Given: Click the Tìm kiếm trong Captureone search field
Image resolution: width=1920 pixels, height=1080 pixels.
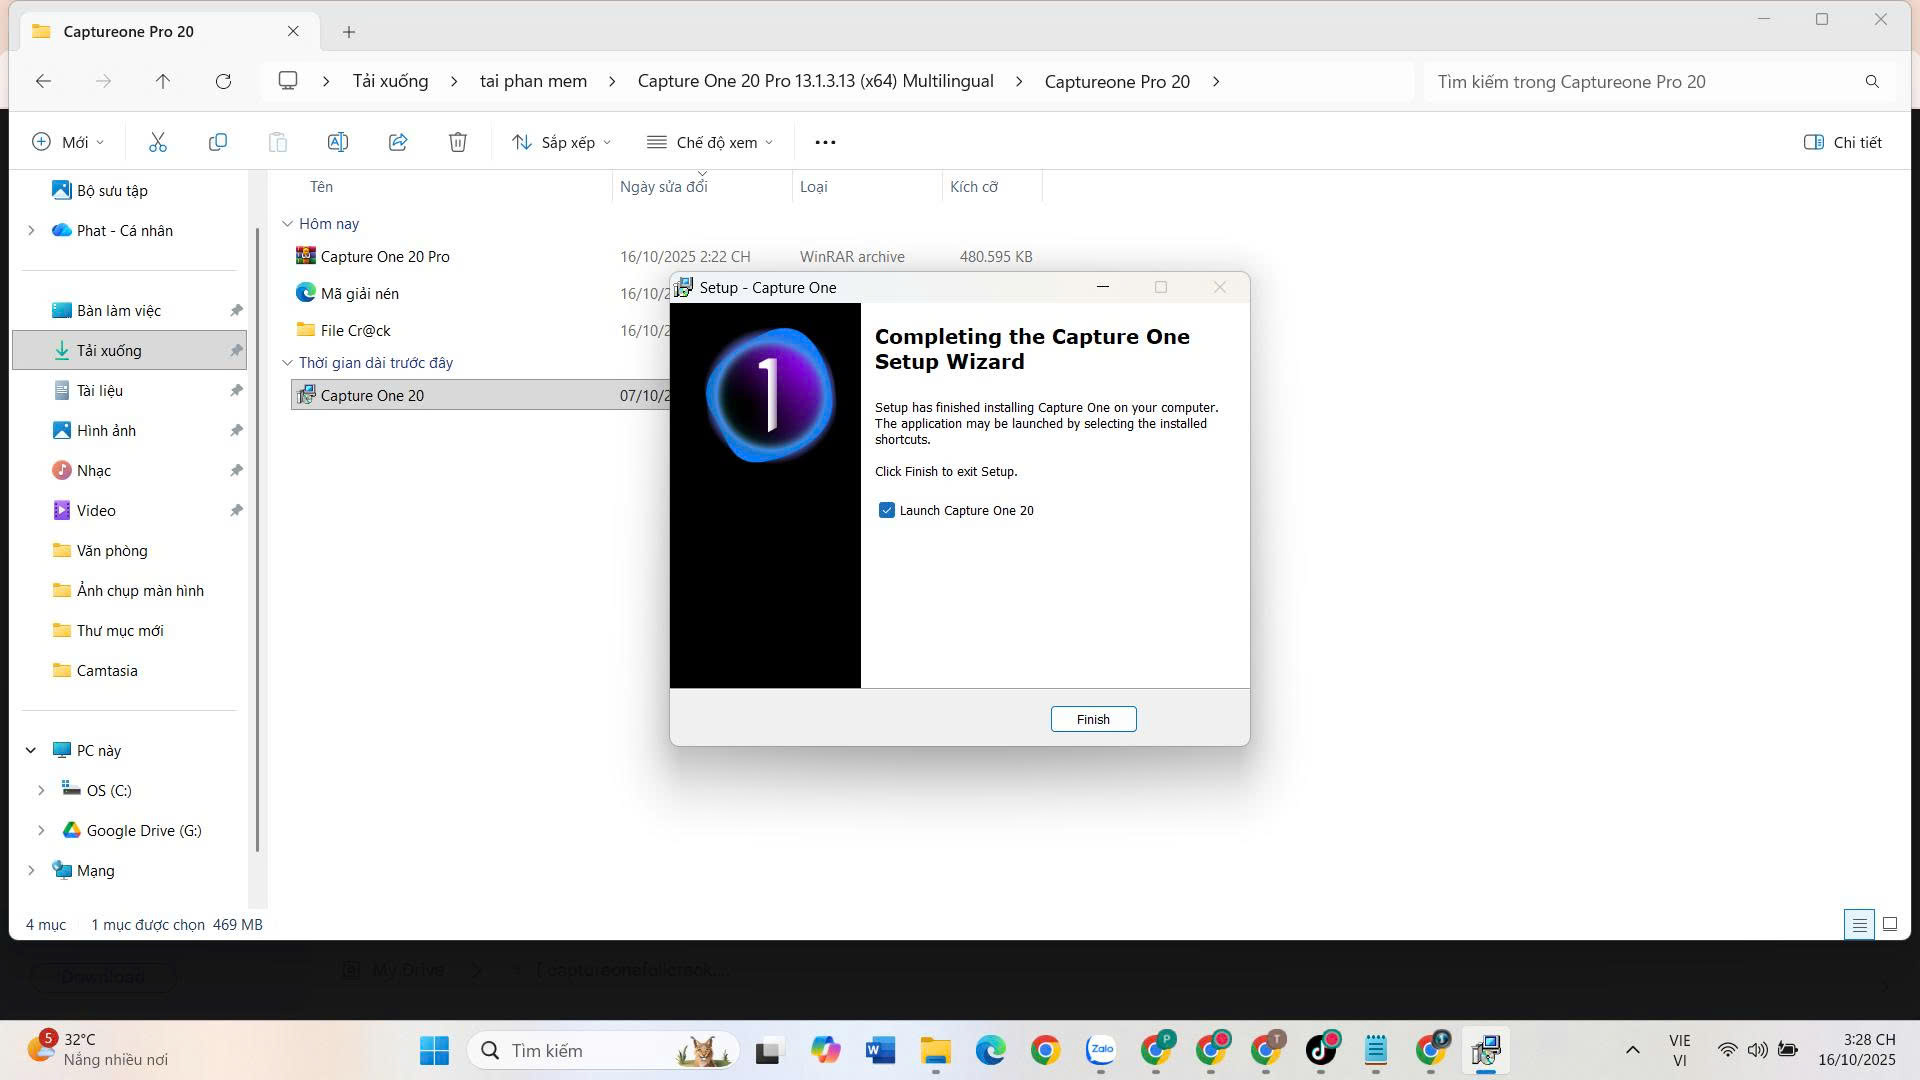Looking at the screenshot, I should (x=1640, y=82).
